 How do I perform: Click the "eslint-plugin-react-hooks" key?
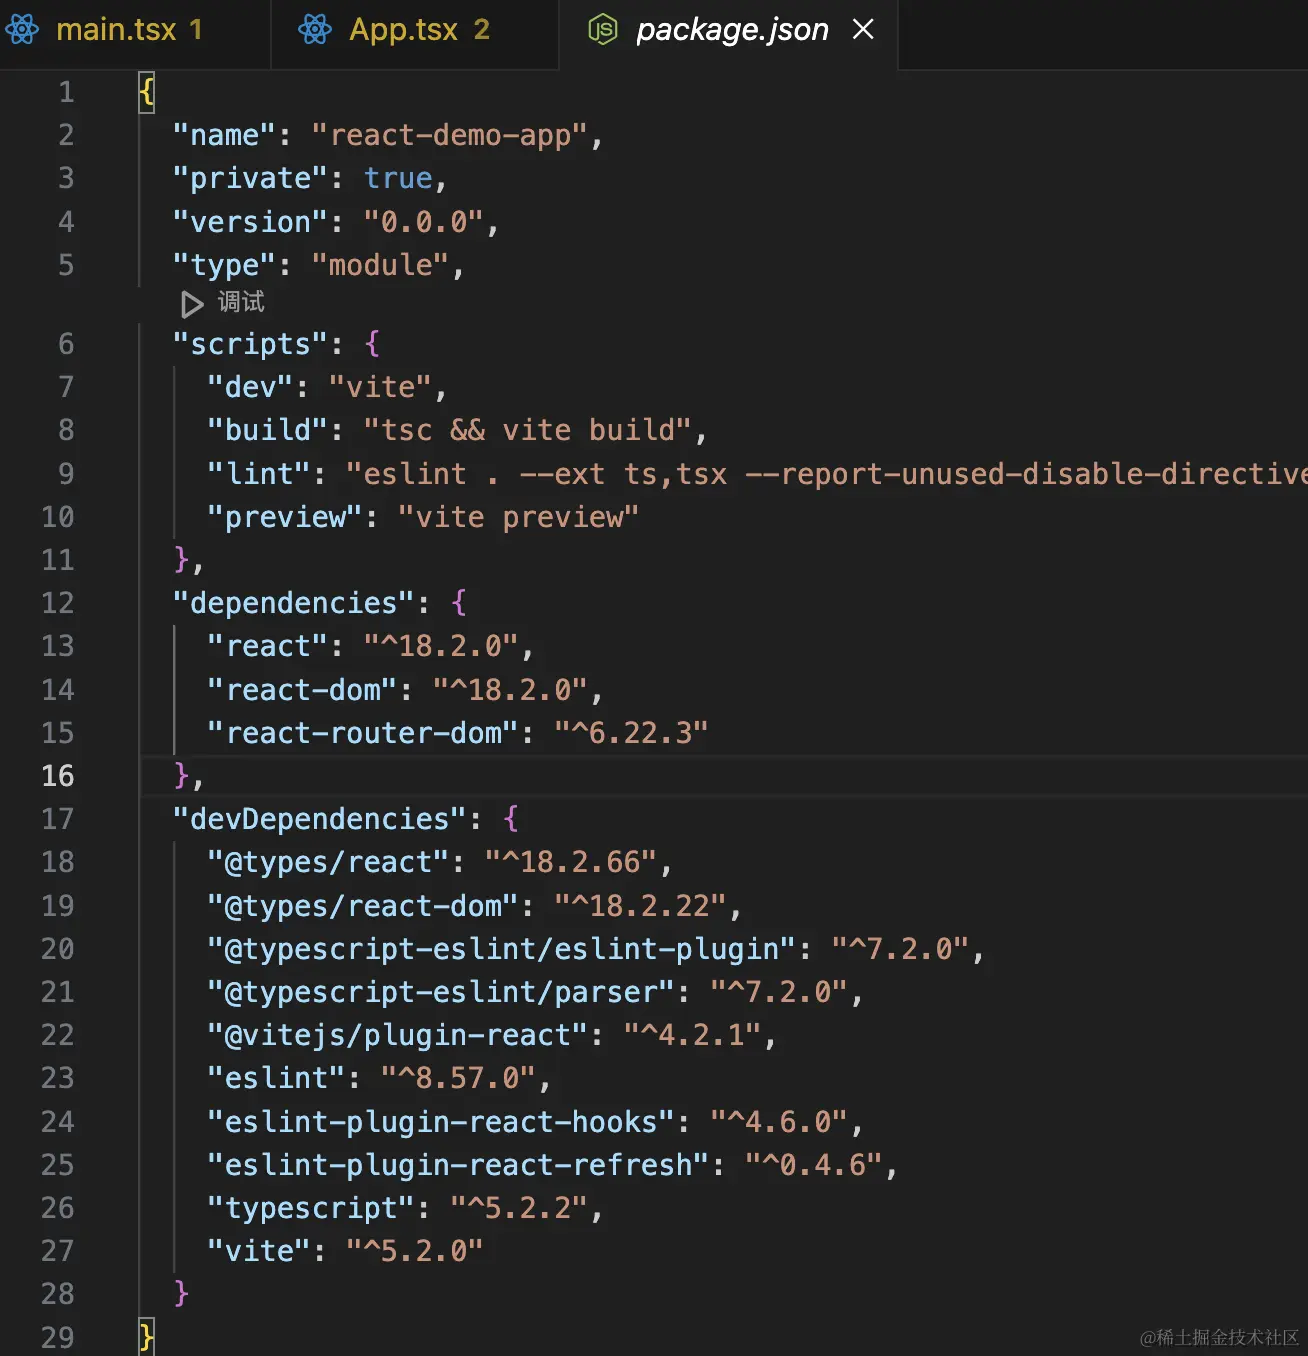441,1122
